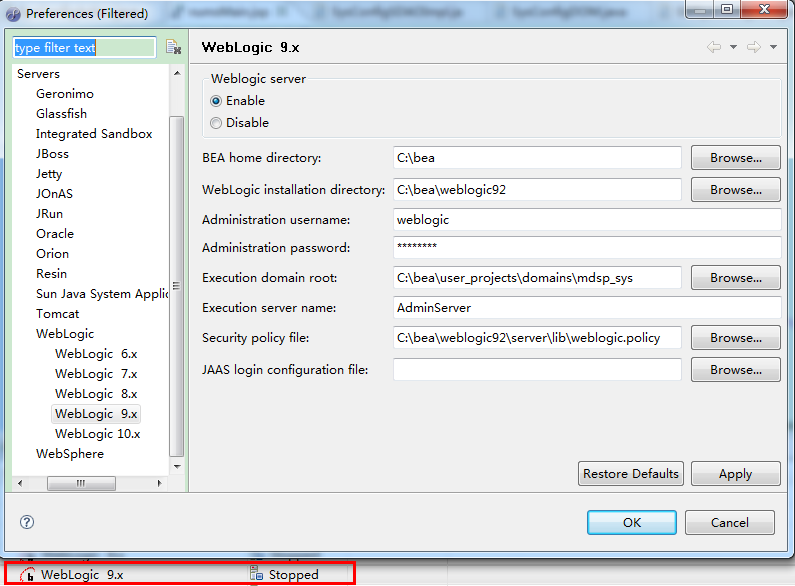Click the WebLogic installation directory field
This screenshot has width=795, height=586.
pyautogui.click(x=537, y=190)
